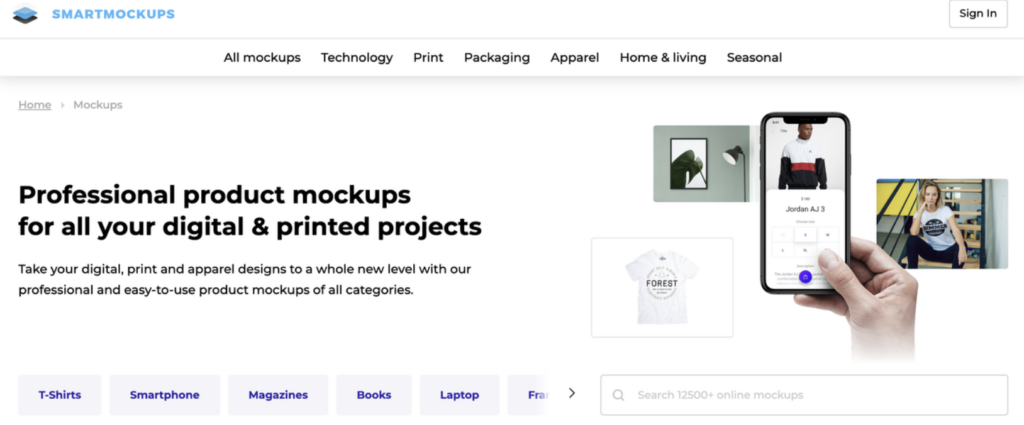The width and height of the screenshot is (1024, 425).
Task: Select the Laptop category chip
Action: pos(459,395)
